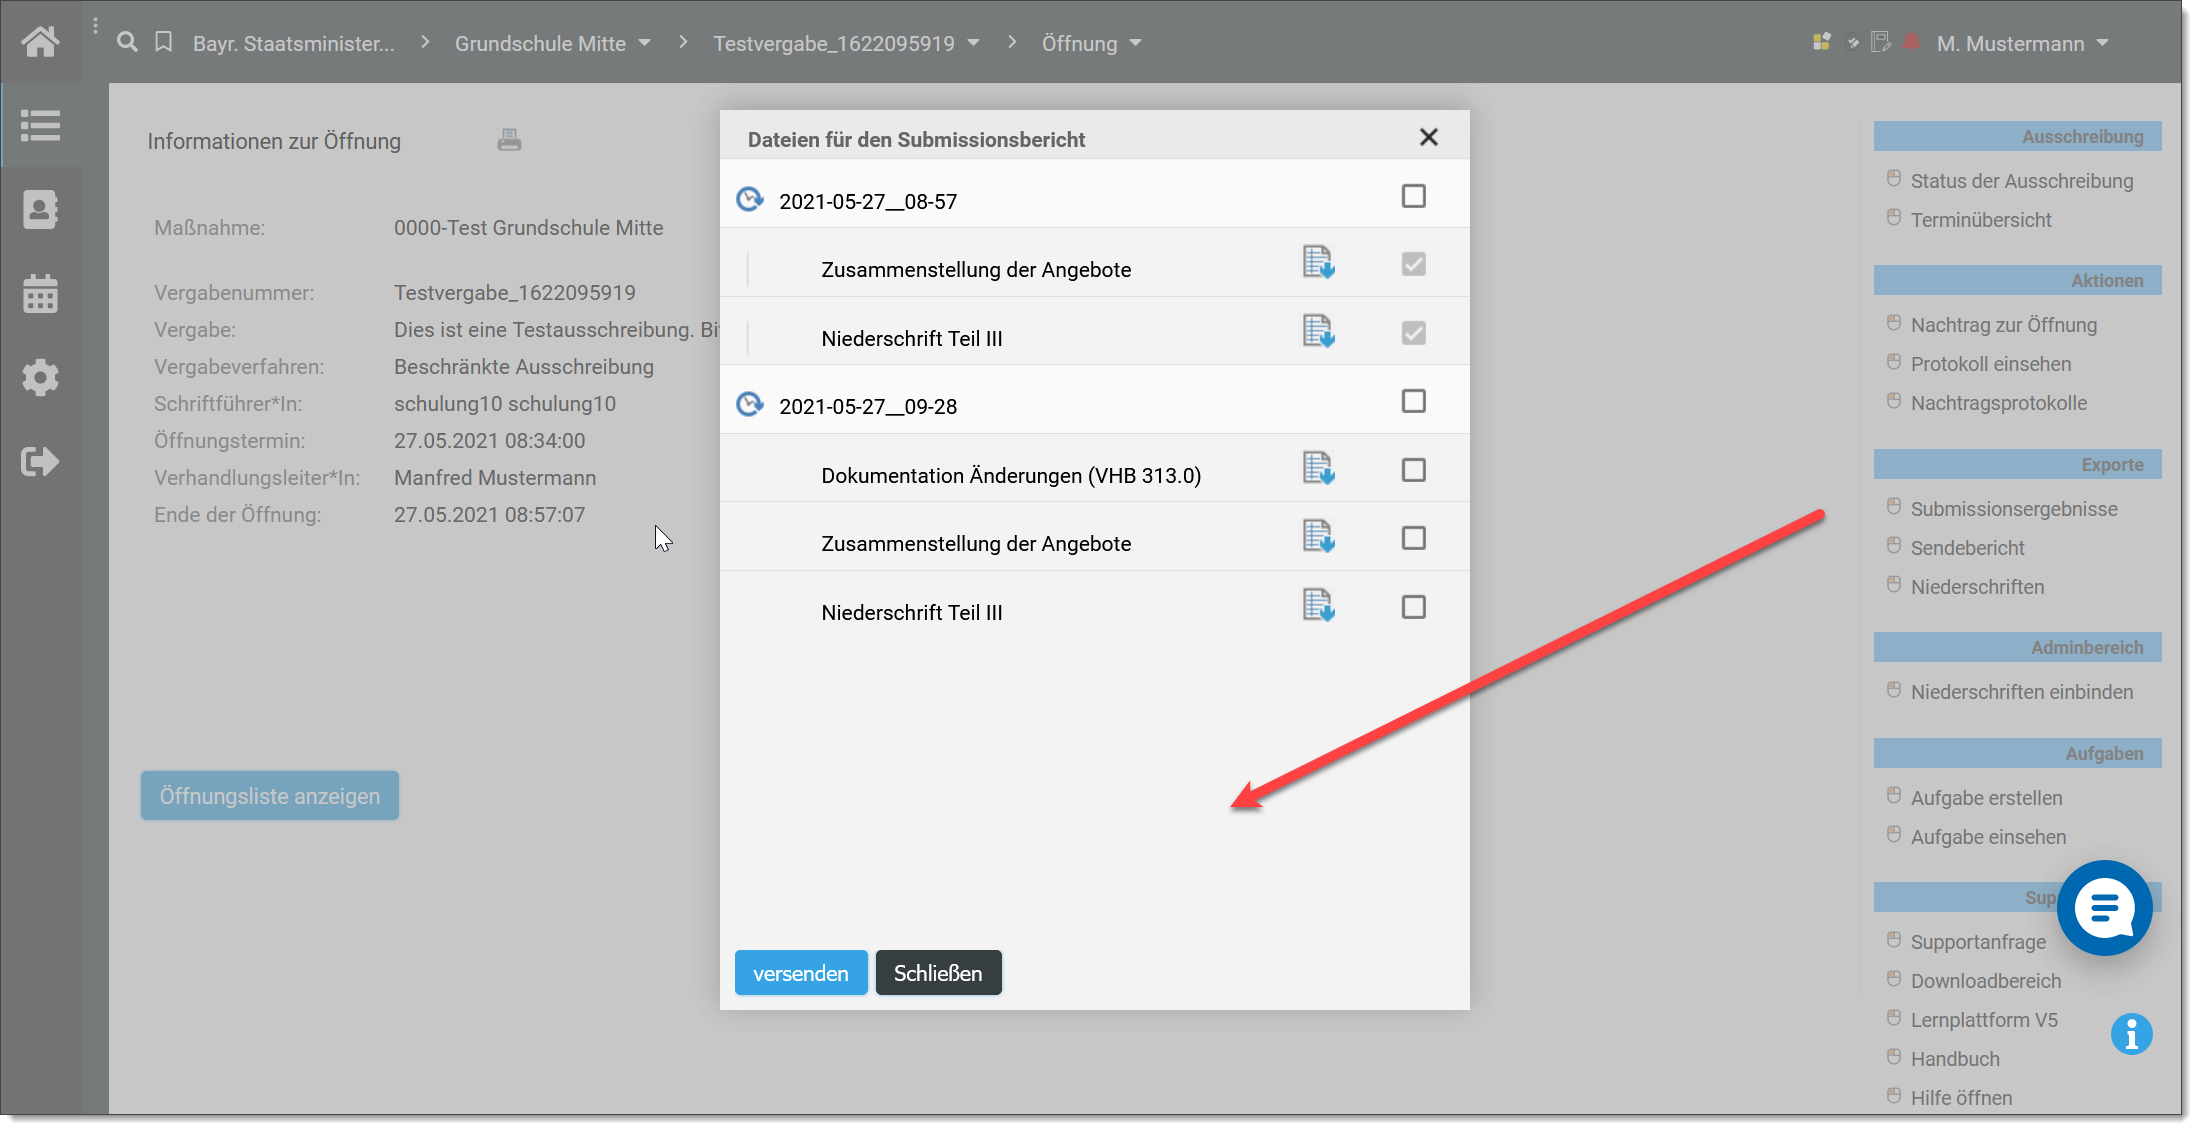Click the document edit icon in header
Viewport: 2197px width, 1130px height.
pyautogui.click(x=1881, y=42)
